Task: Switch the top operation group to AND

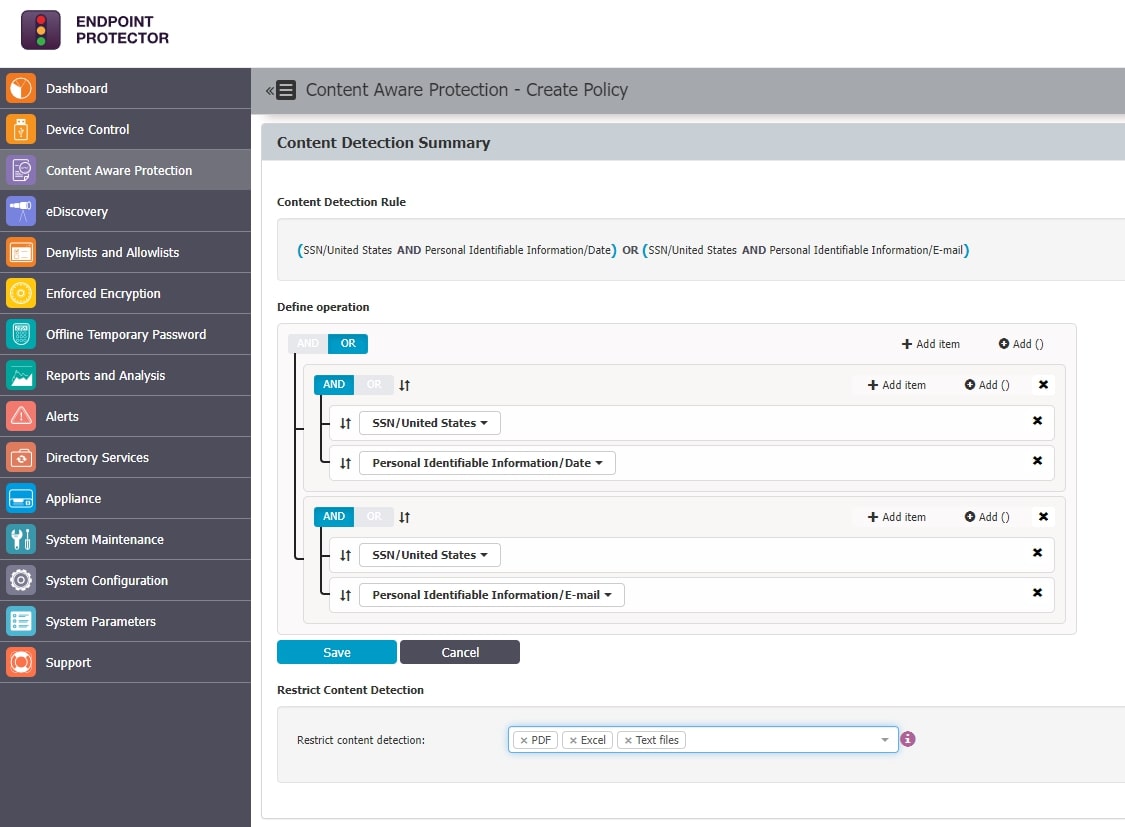Action: coord(307,342)
